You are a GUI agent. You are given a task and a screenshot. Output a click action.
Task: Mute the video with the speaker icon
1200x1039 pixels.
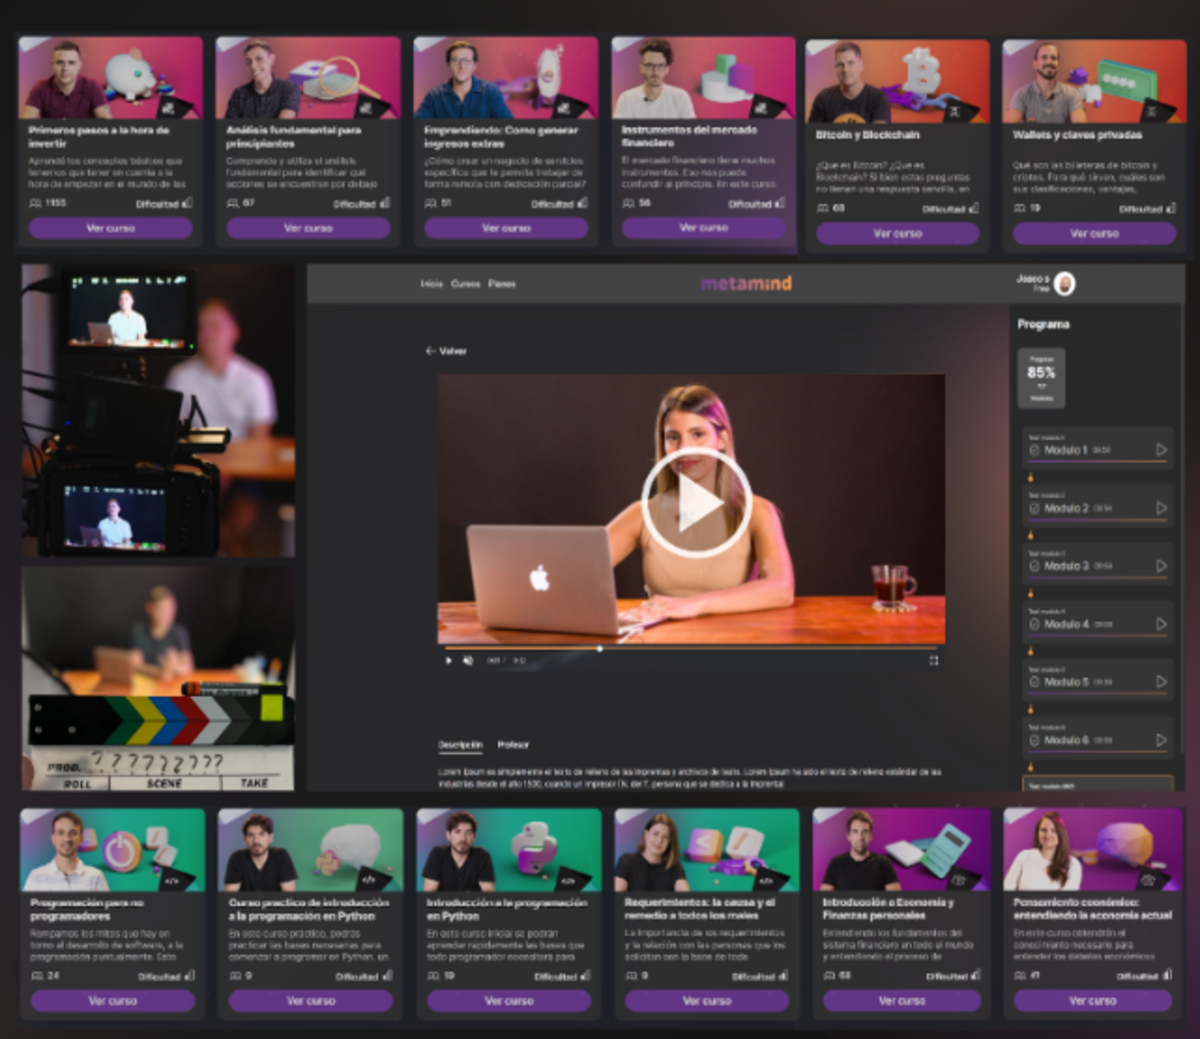tap(468, 661)
